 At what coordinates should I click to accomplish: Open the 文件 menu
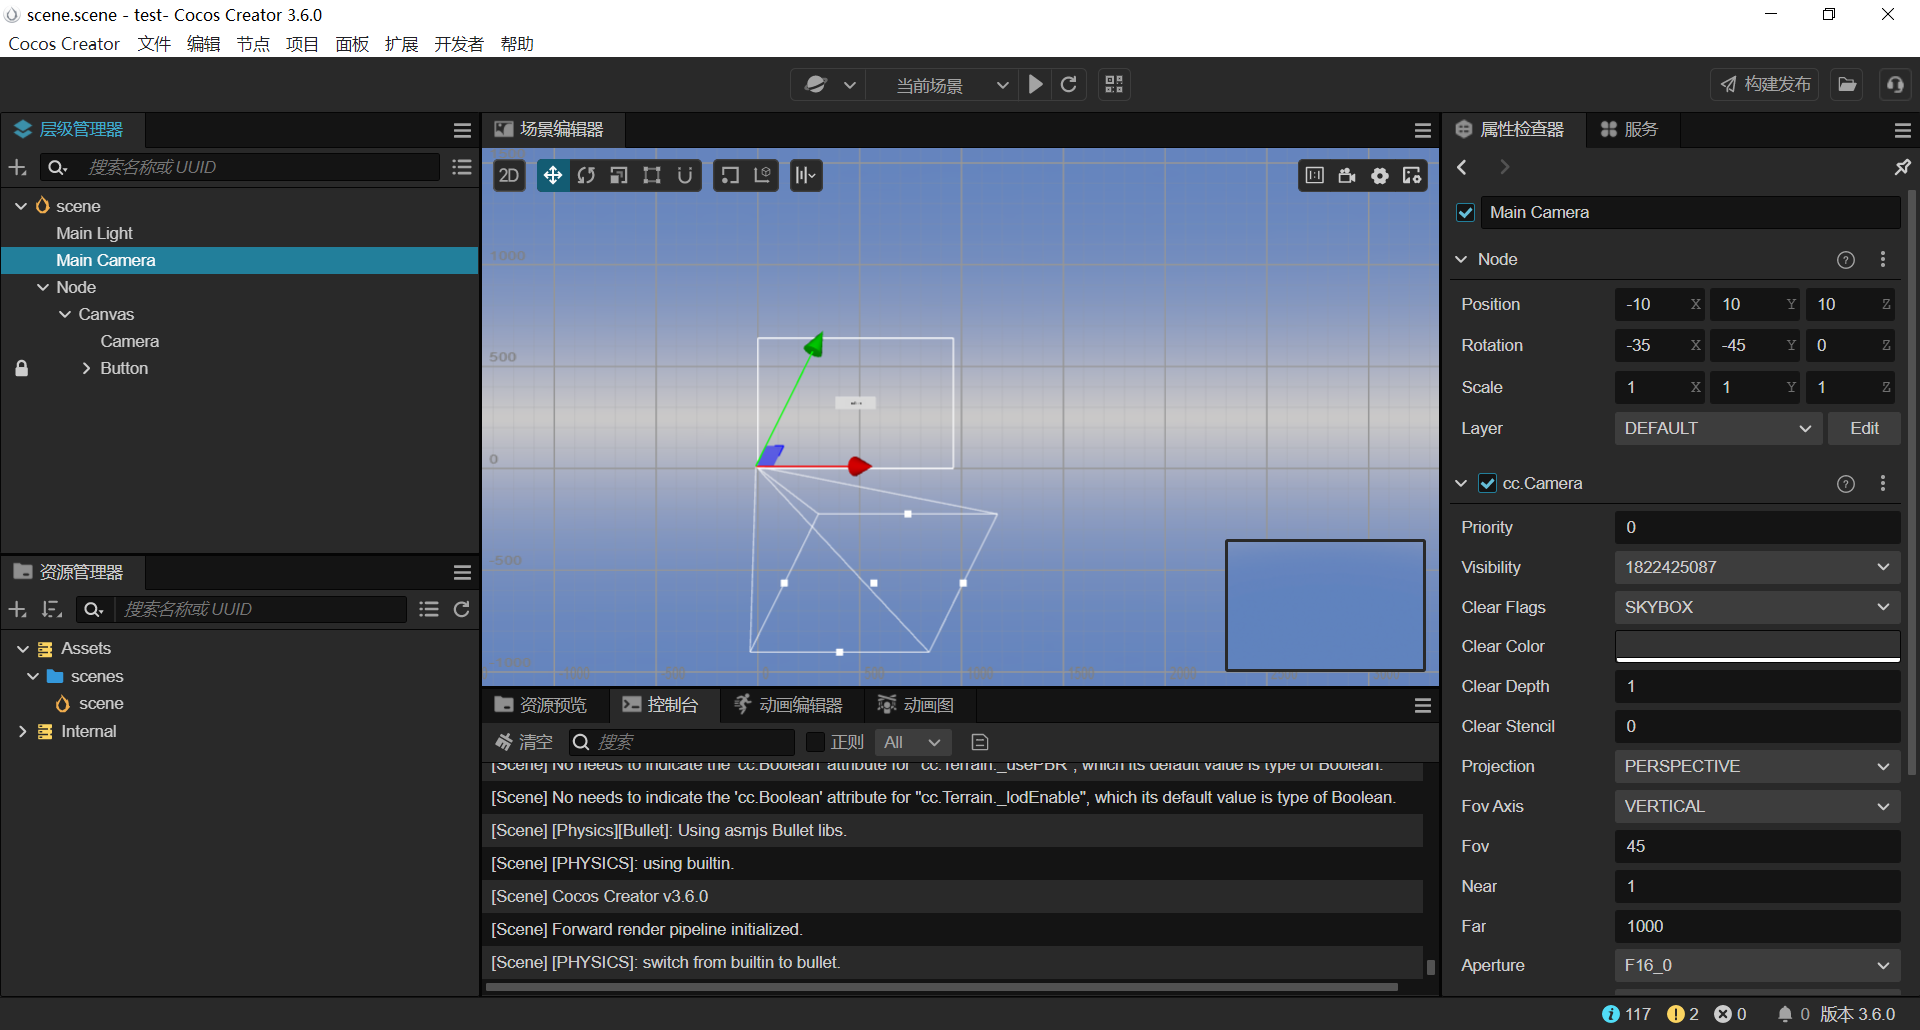(154, 44)
